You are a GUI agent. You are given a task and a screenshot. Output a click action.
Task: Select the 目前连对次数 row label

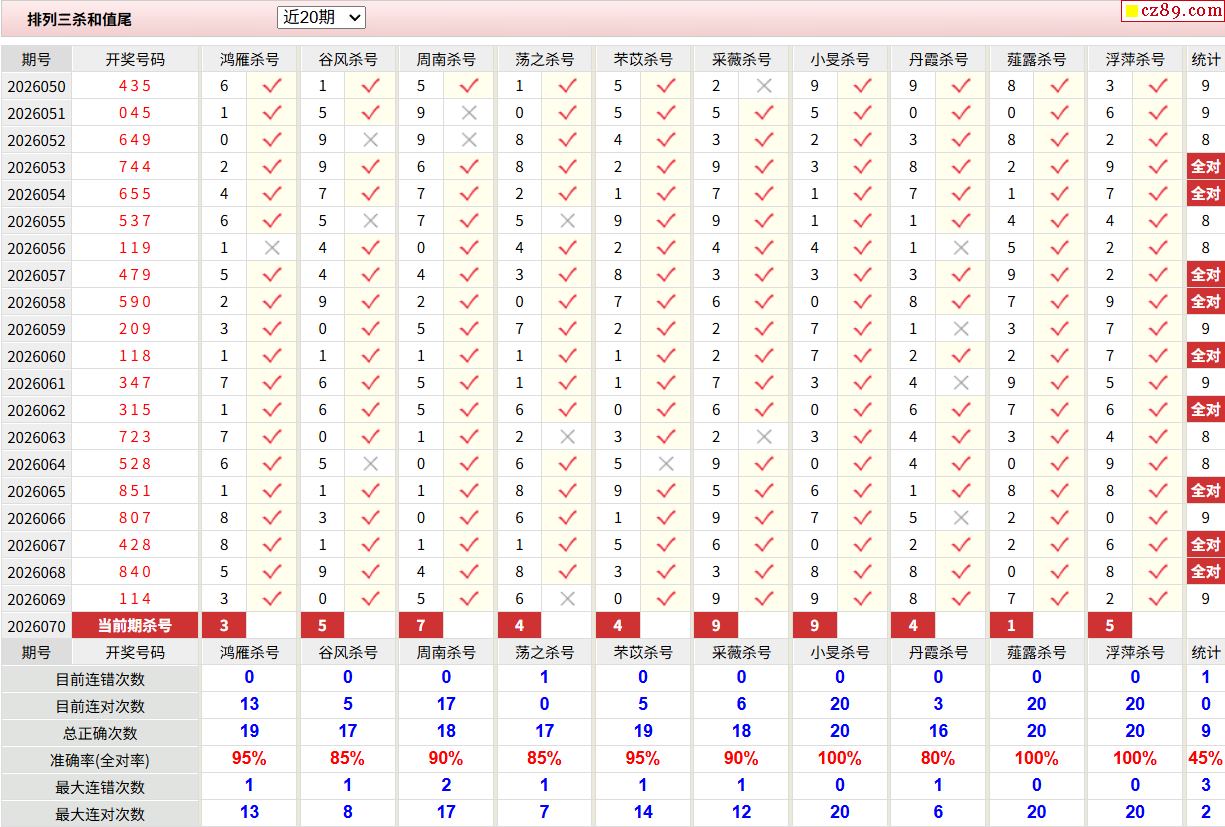pyautogui.click(x=100, y=706)
